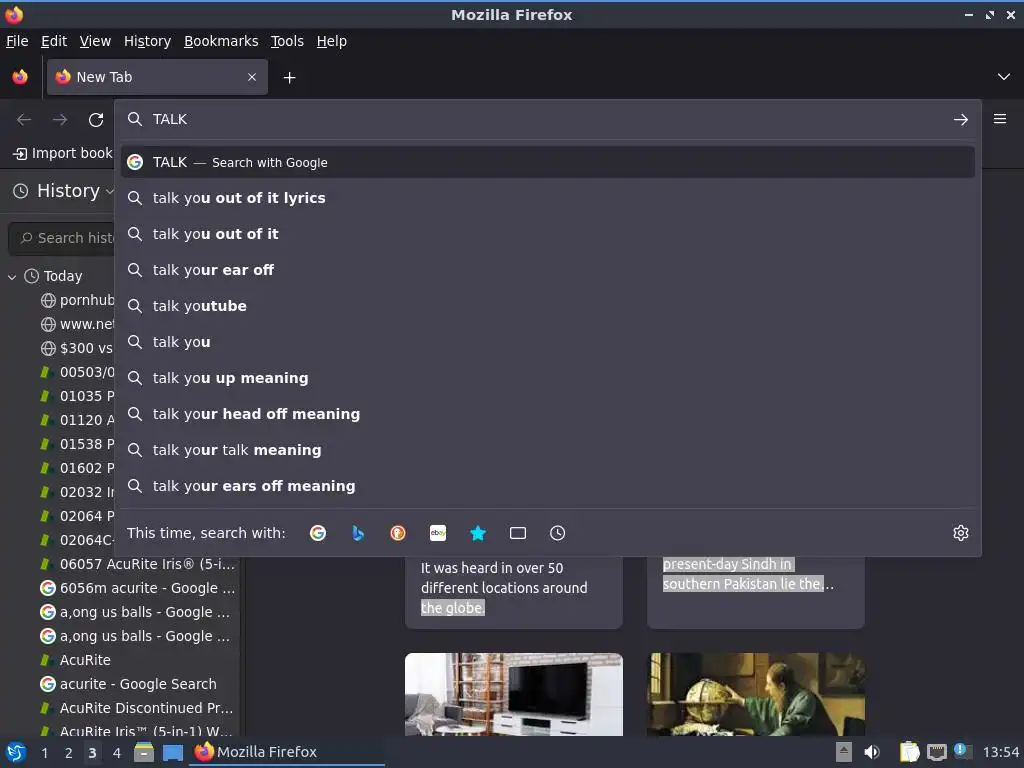Screen dimensions: 1024x768
Task: Select TALK — Search with Google suggestion
Action: 547,162
